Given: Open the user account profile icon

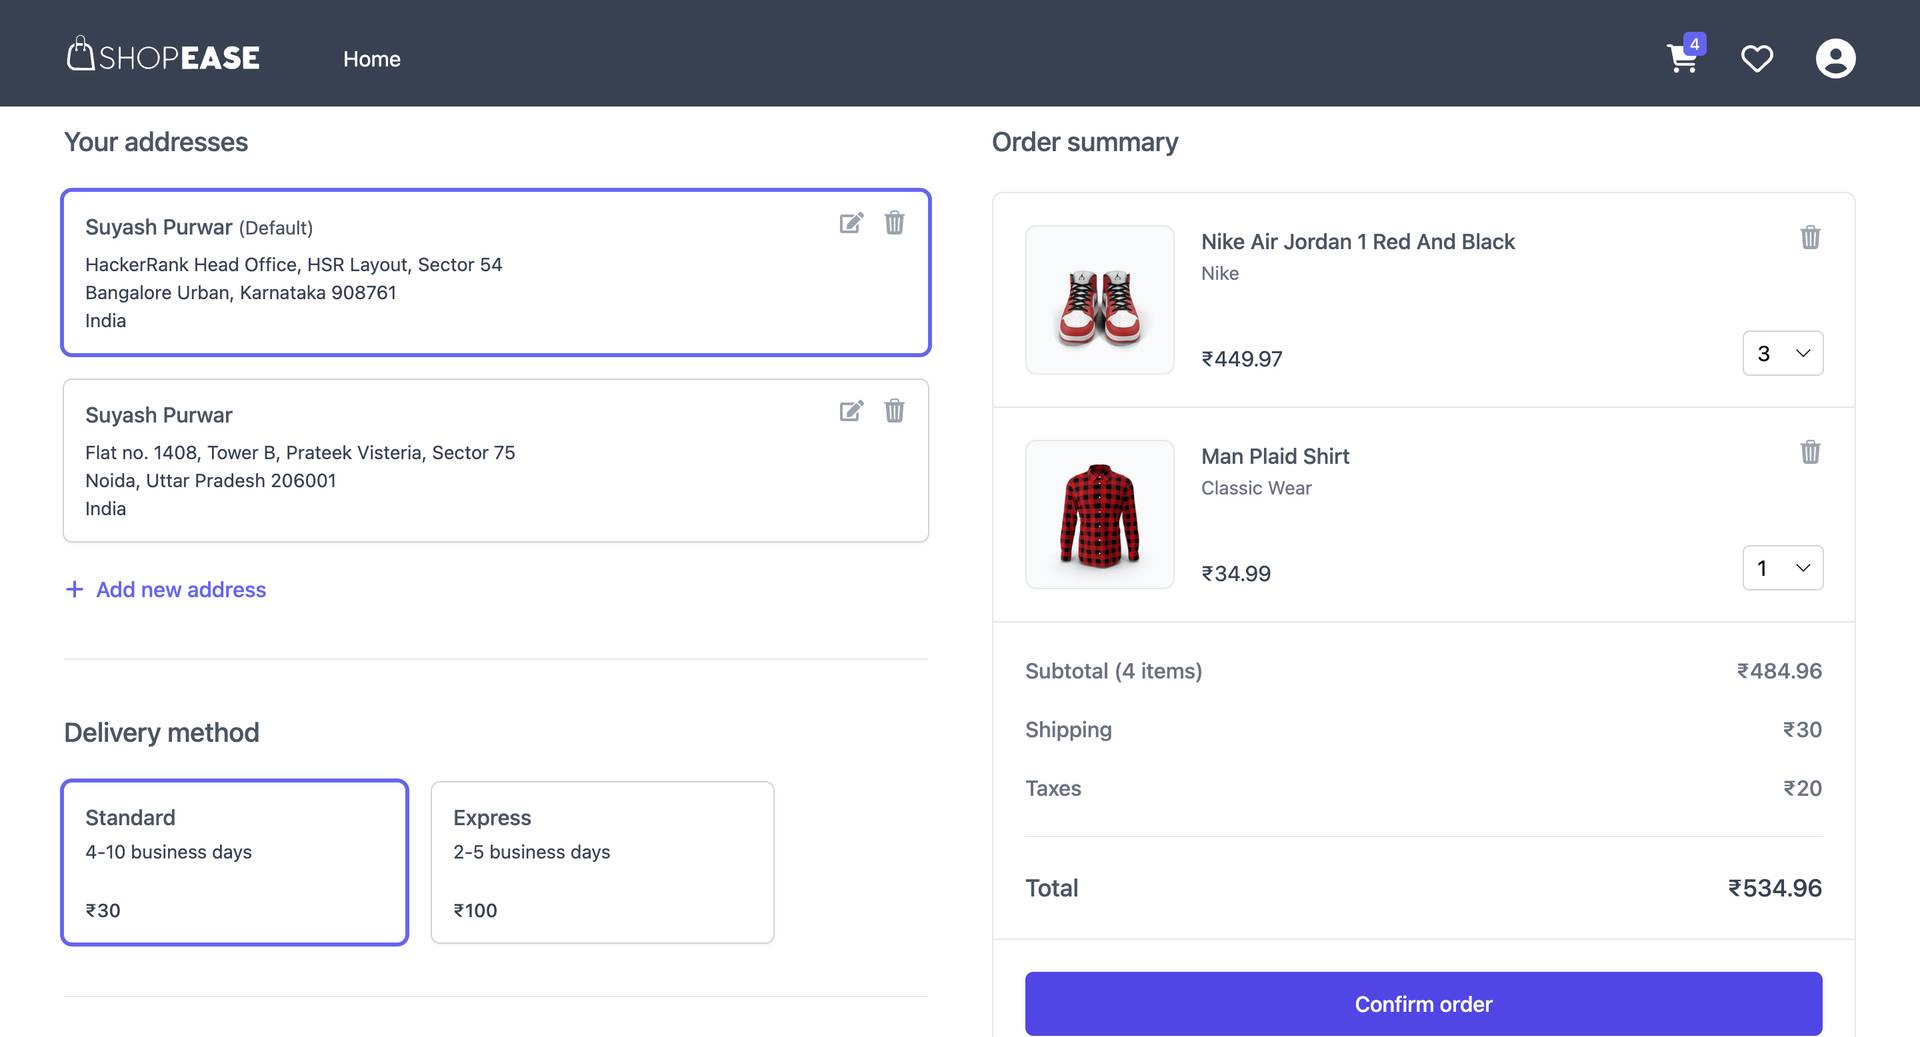Looking at the screenshot, I should pyautogui.click(x=1835, y=58).
